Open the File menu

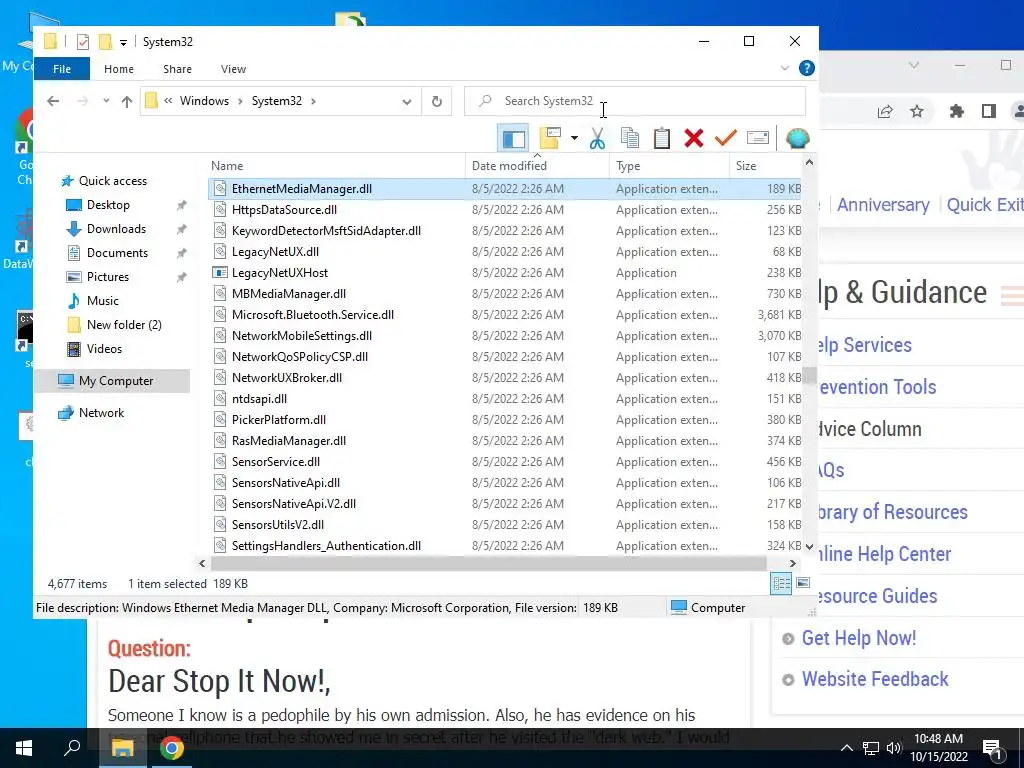coord(62,69)
